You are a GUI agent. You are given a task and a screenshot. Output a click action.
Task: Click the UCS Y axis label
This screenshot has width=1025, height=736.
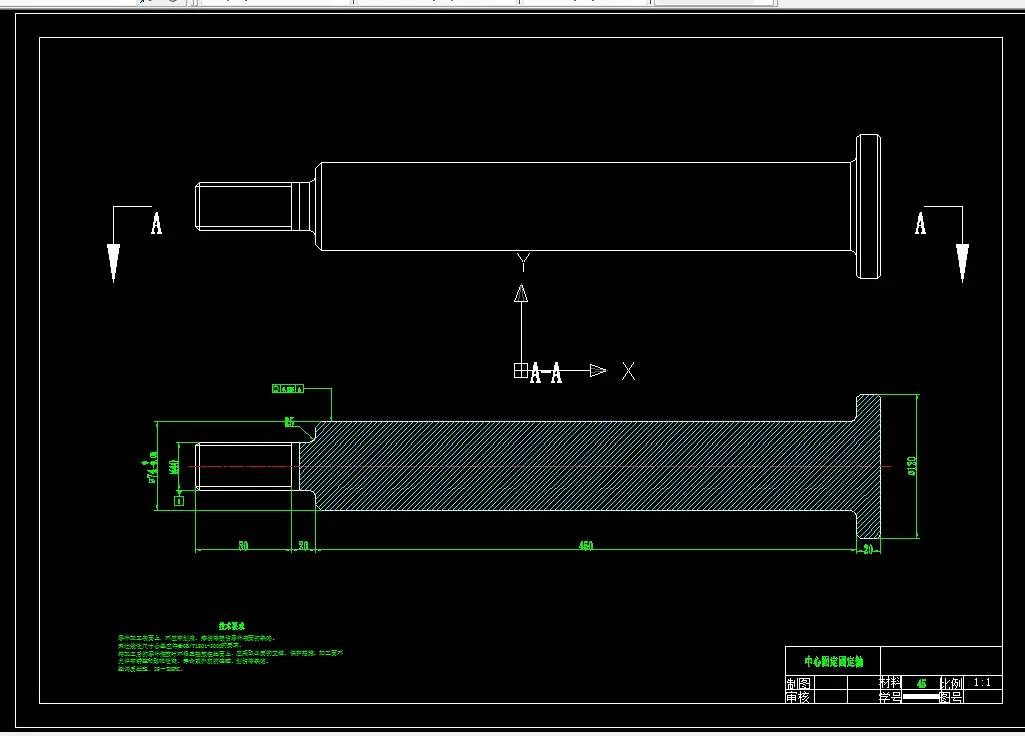point(522,262)
